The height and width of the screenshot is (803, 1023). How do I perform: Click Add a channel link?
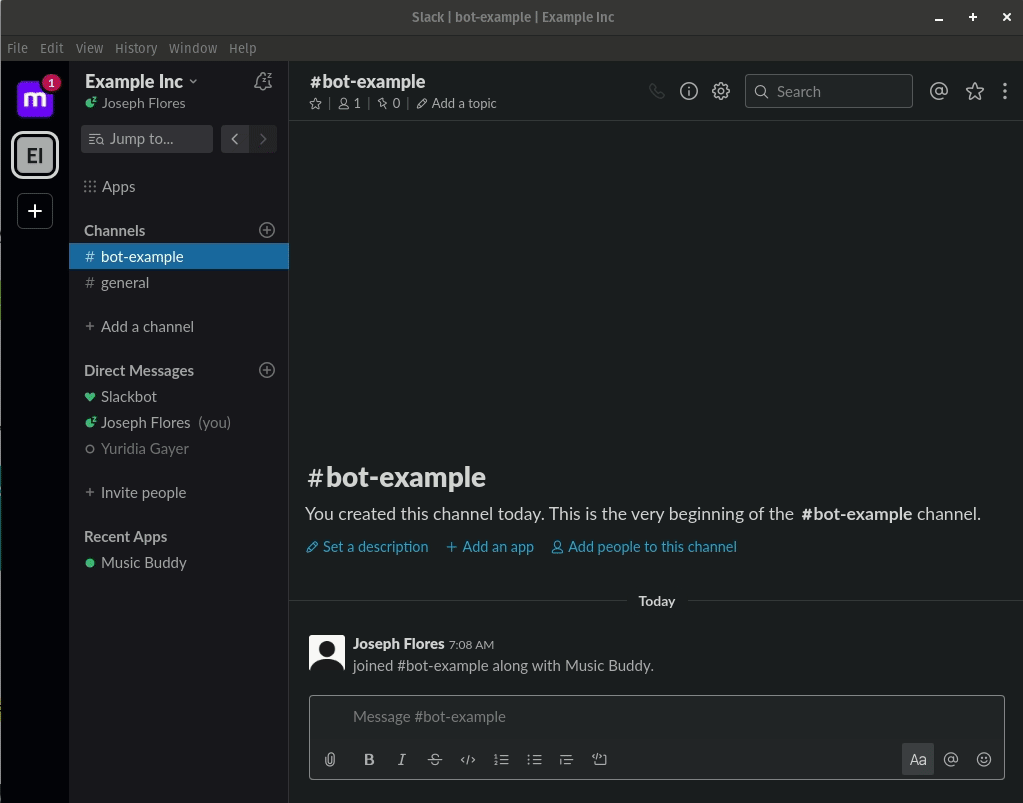(140, 327)
